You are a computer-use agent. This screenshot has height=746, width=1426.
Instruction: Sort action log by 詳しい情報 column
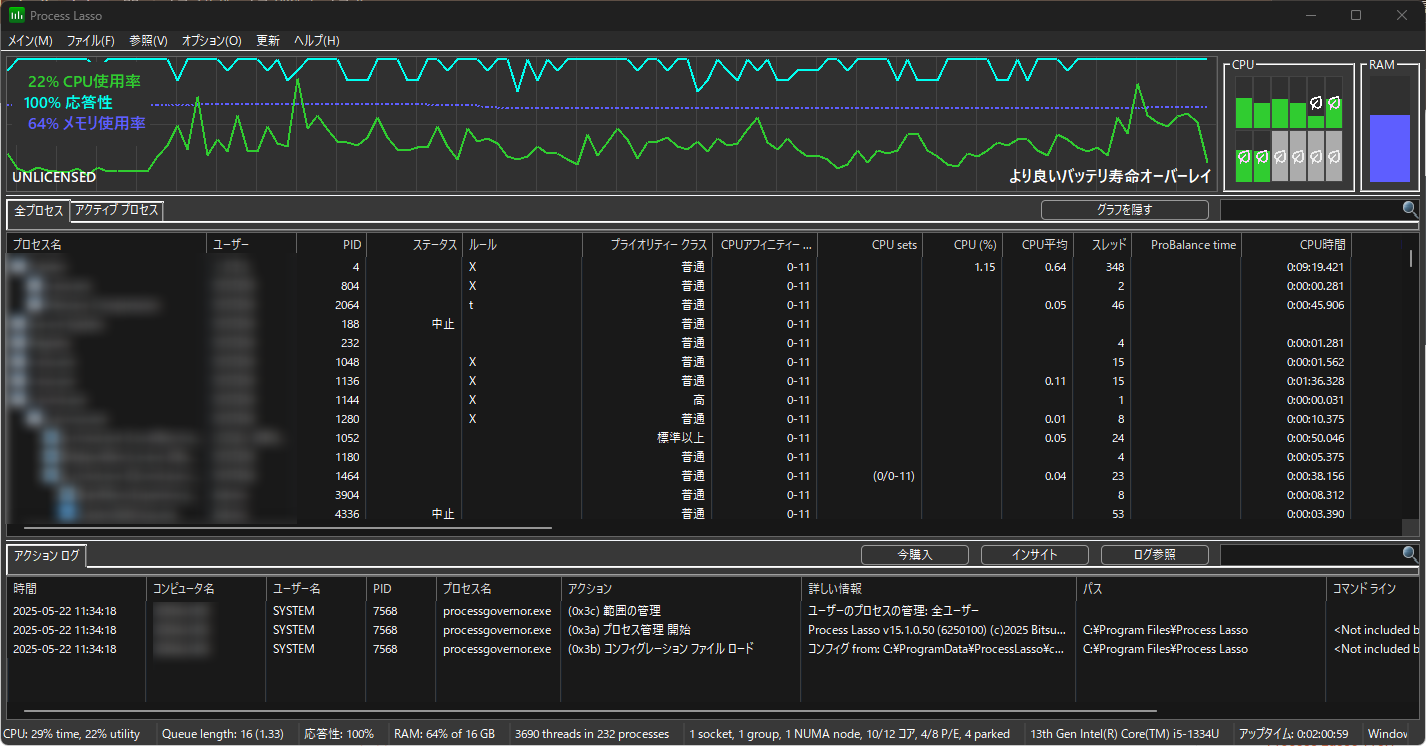pos(939,589)
